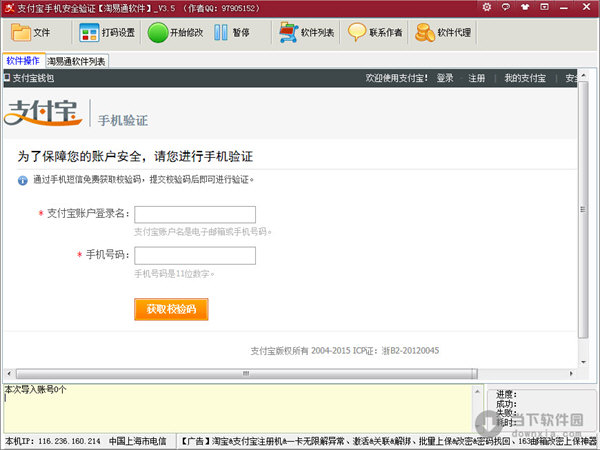This screenshot has width=600, height=450.
Task: Click the orange 获取校验码 button
Action: coord(171,309)
